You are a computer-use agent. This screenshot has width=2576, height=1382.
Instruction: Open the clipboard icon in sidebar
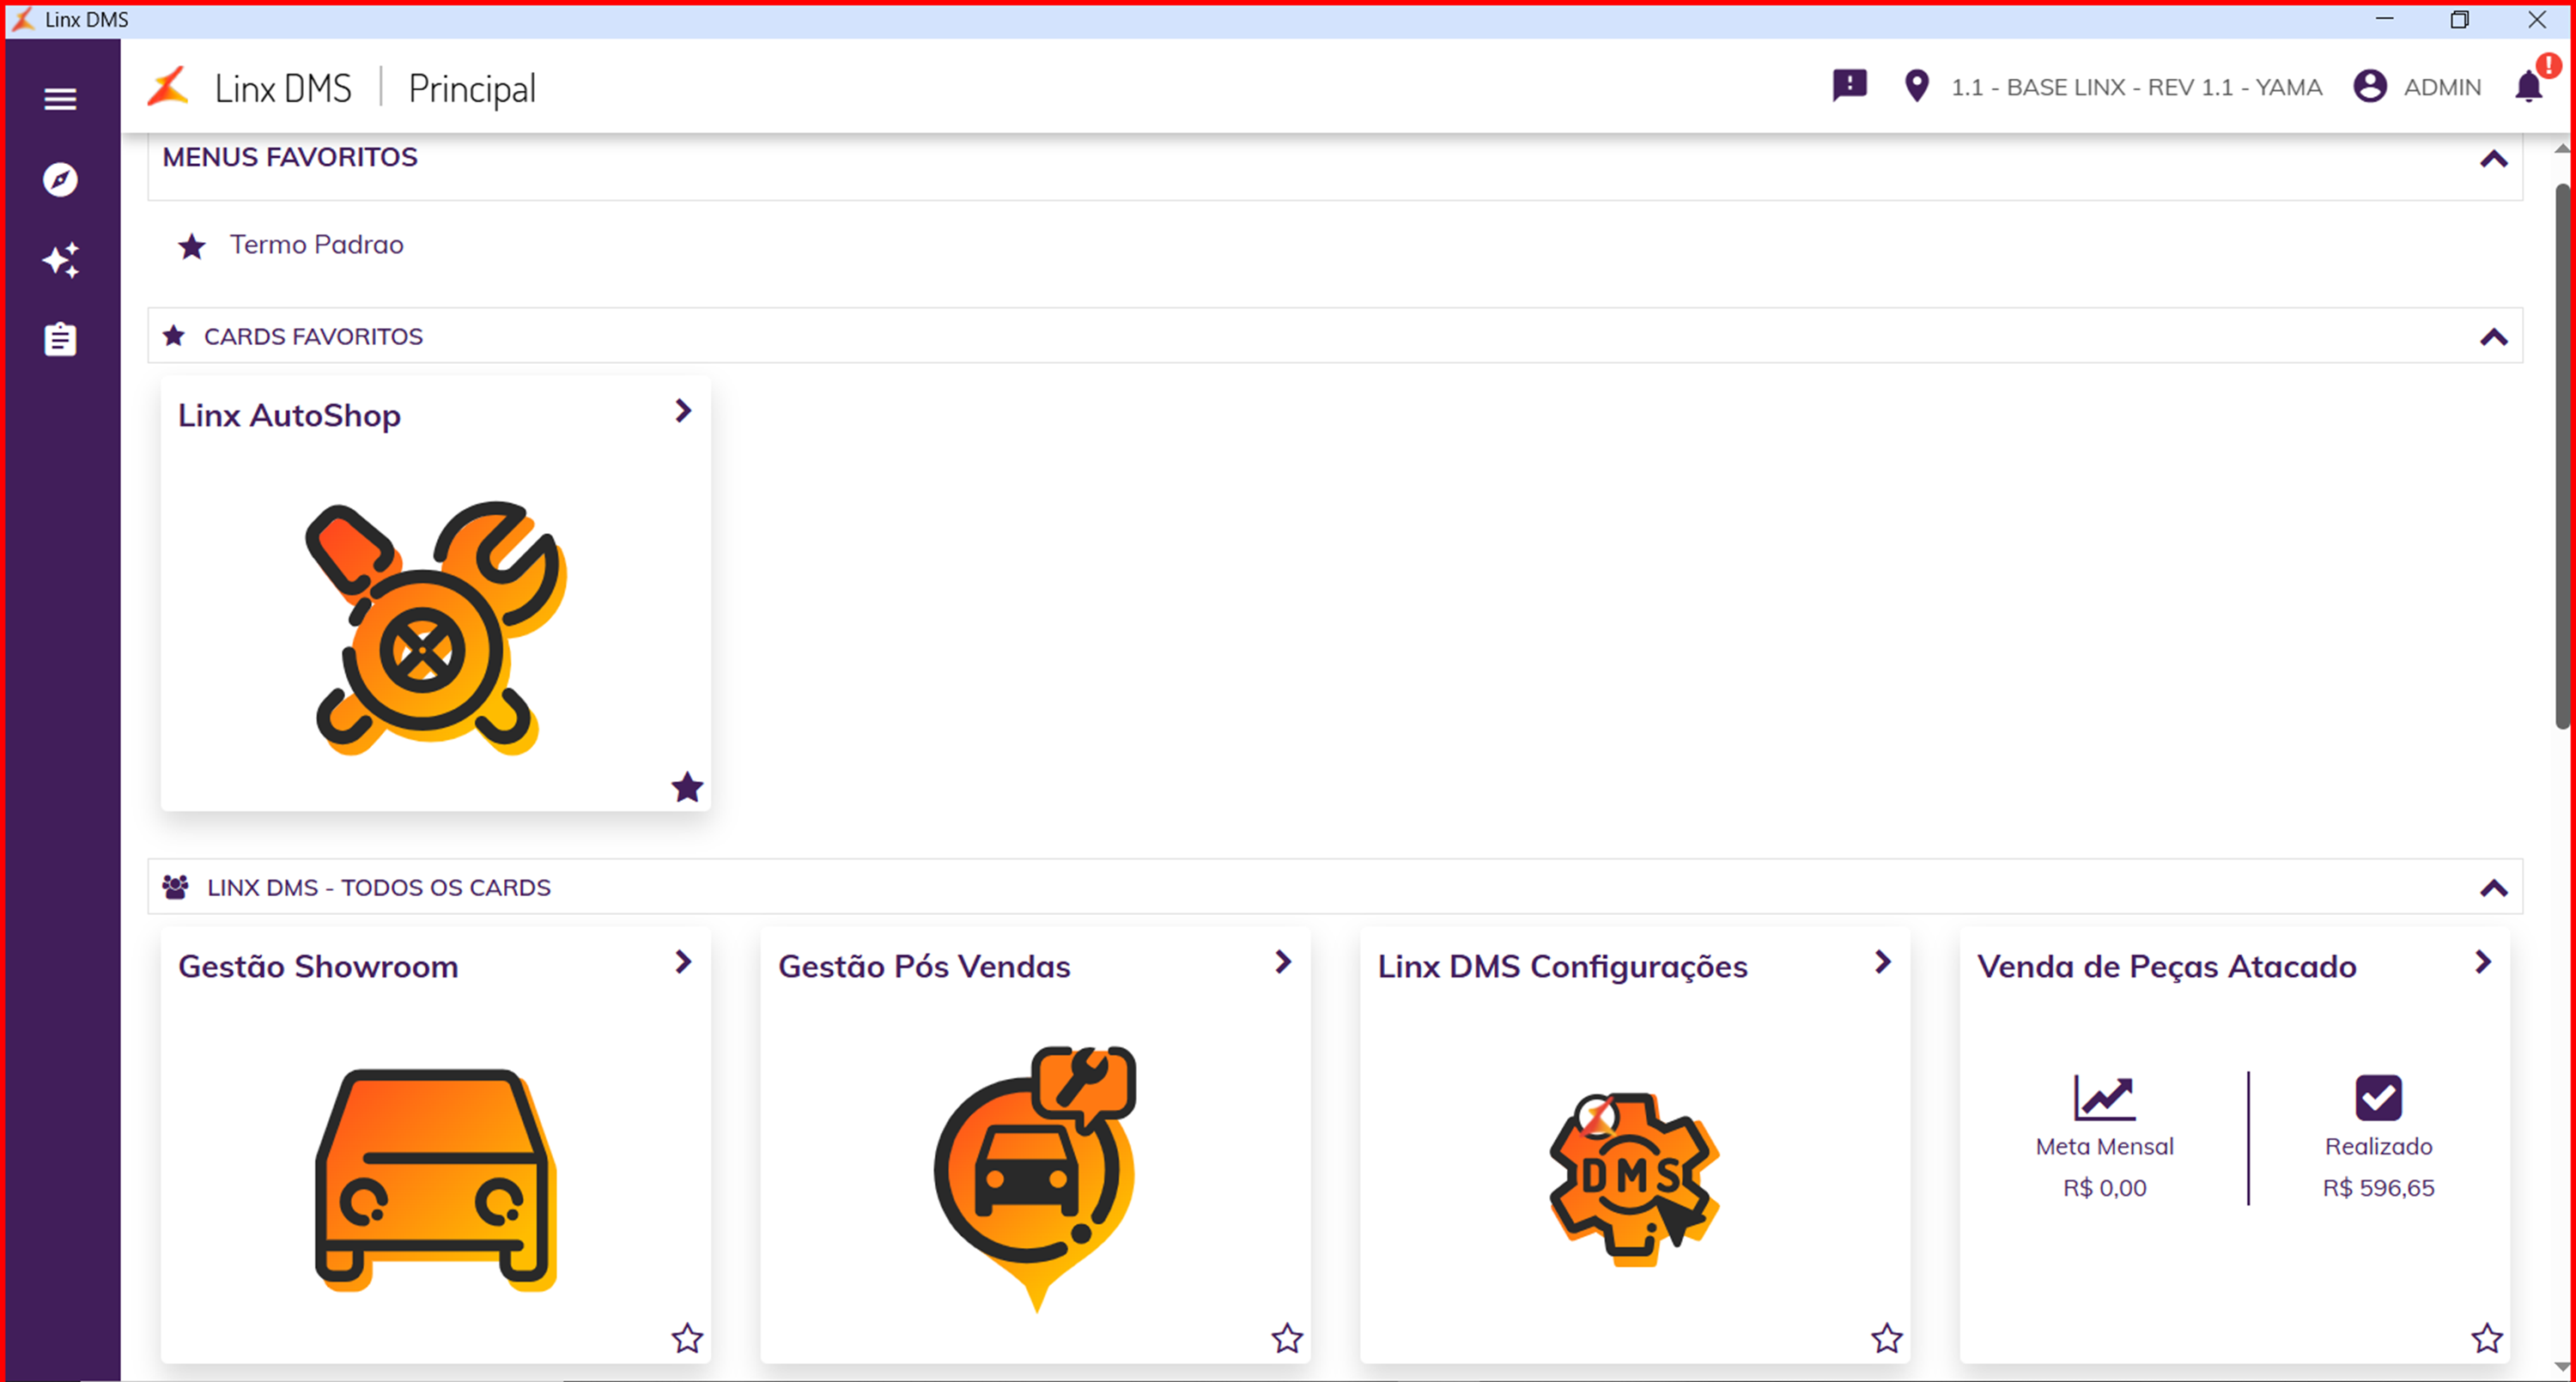coord(60,340)
